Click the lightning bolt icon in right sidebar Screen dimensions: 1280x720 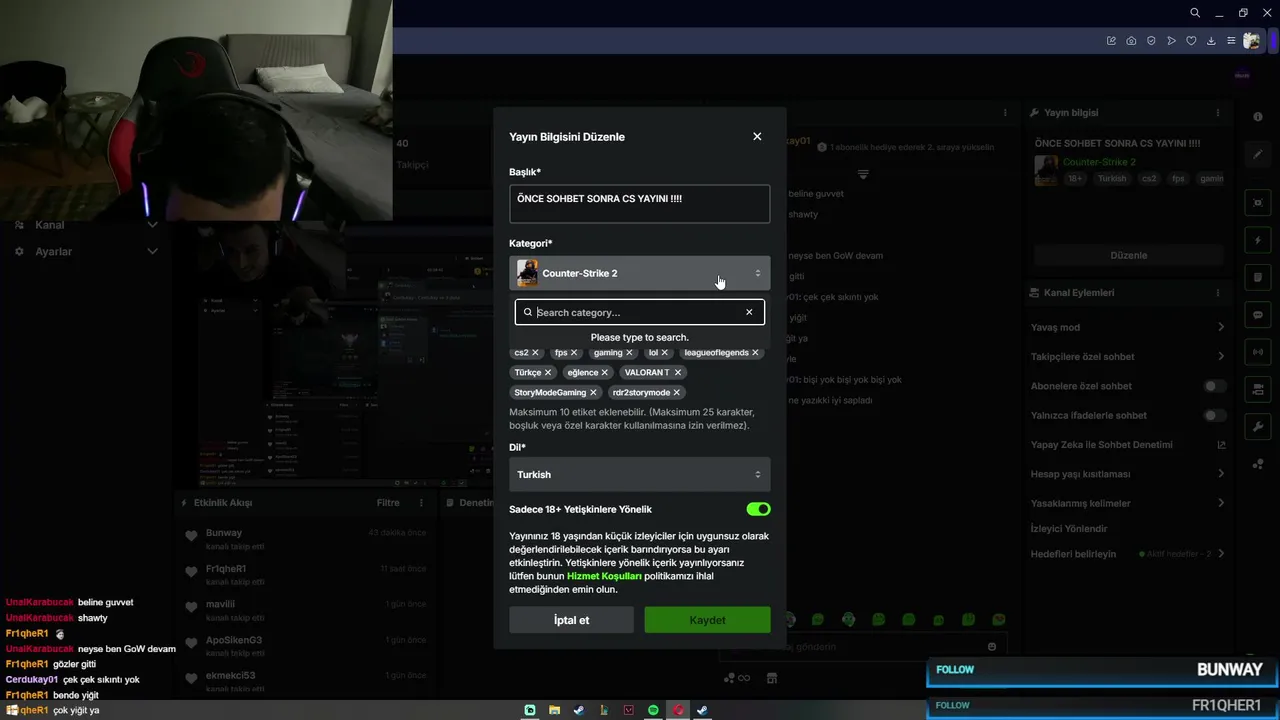[x=1258, y=241]
